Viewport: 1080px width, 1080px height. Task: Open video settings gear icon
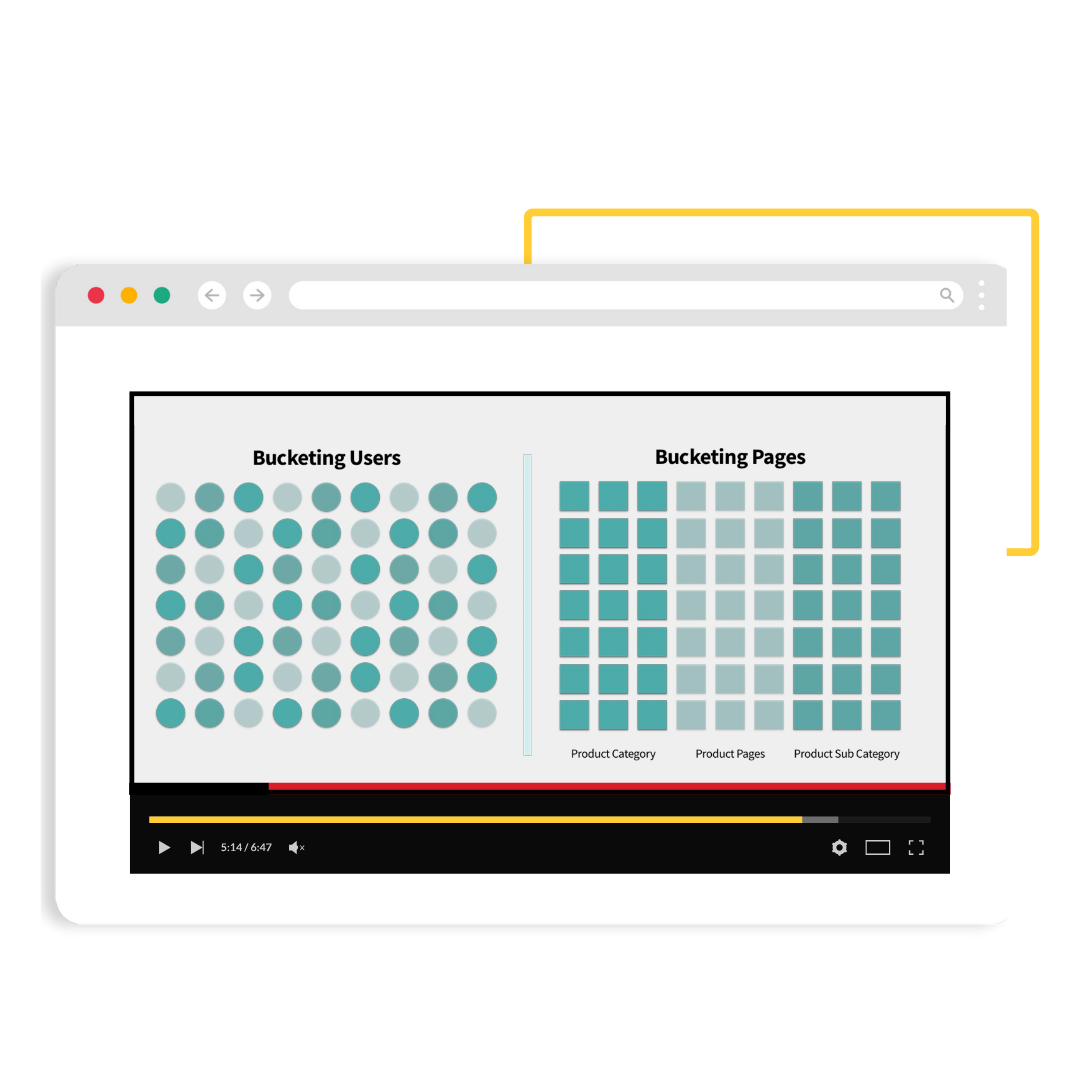(839, 847)
